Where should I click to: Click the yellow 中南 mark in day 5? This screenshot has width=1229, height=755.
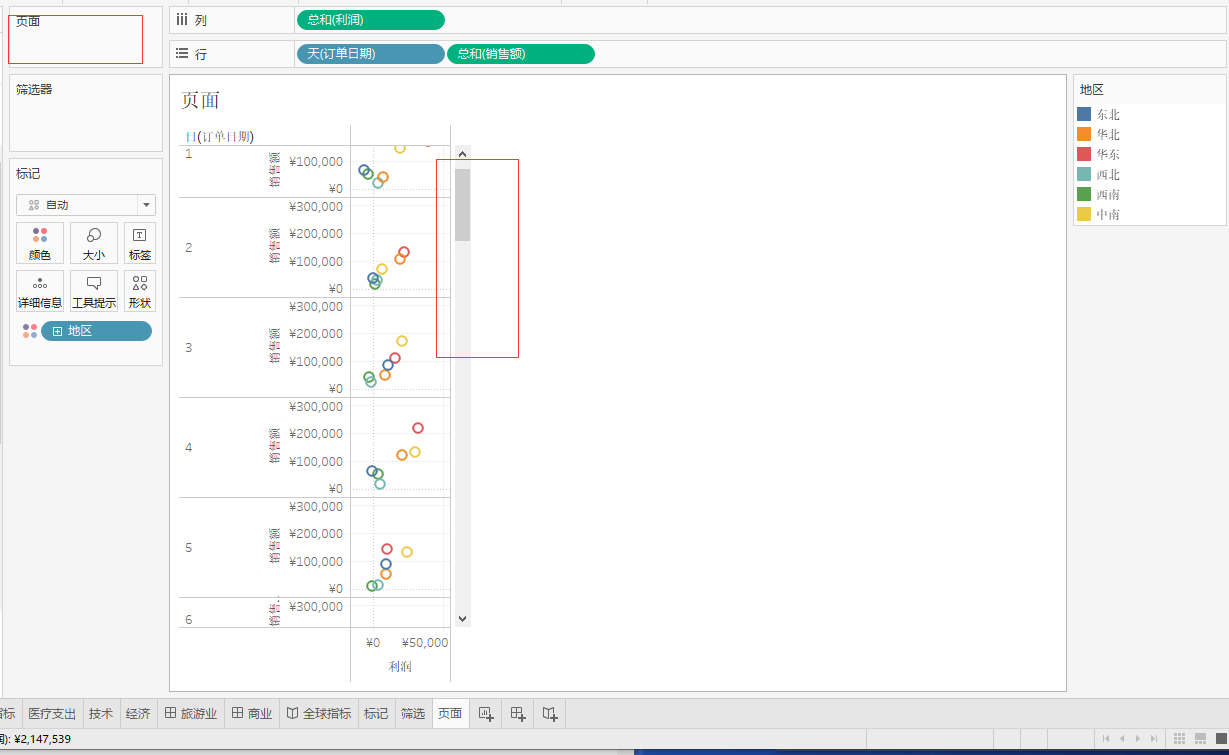407,552
